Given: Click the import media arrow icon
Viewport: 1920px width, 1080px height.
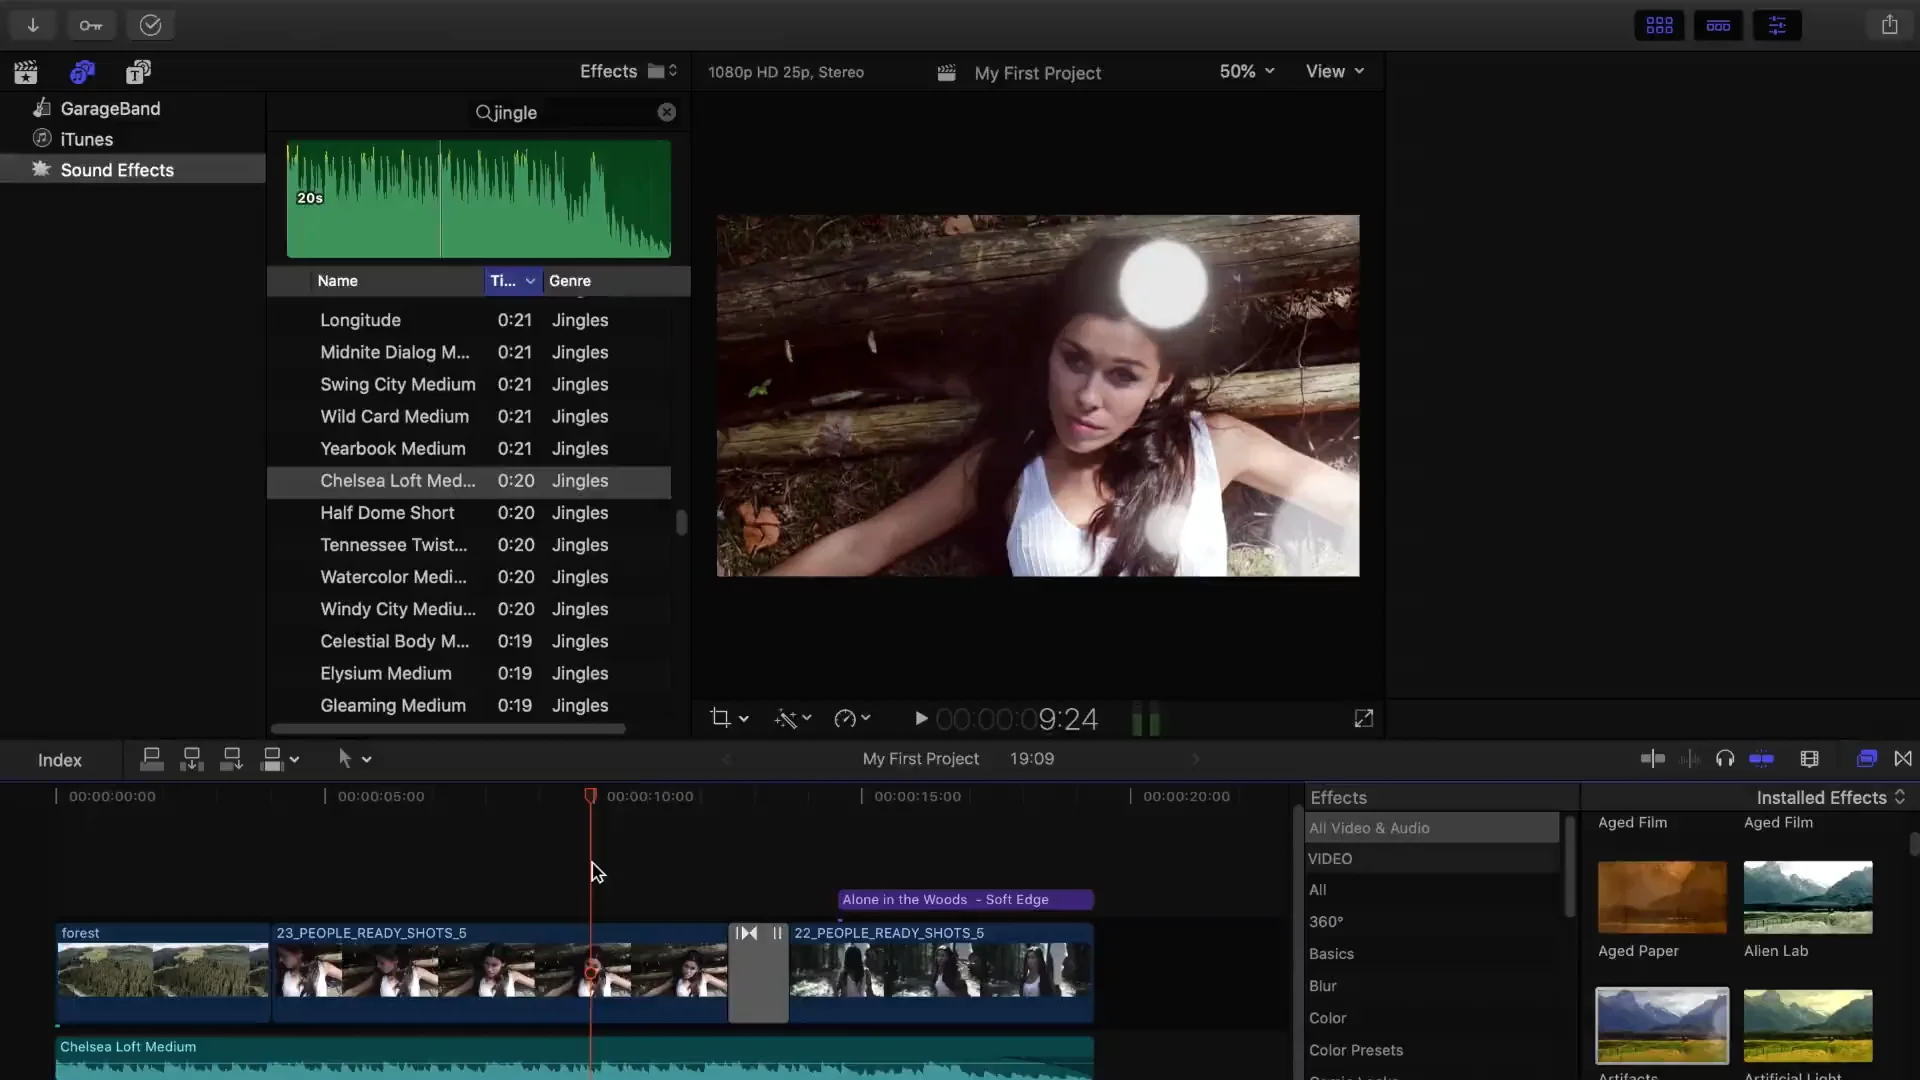Looking at the screenshot, I should pyautogui.click(x=33, y=25).
